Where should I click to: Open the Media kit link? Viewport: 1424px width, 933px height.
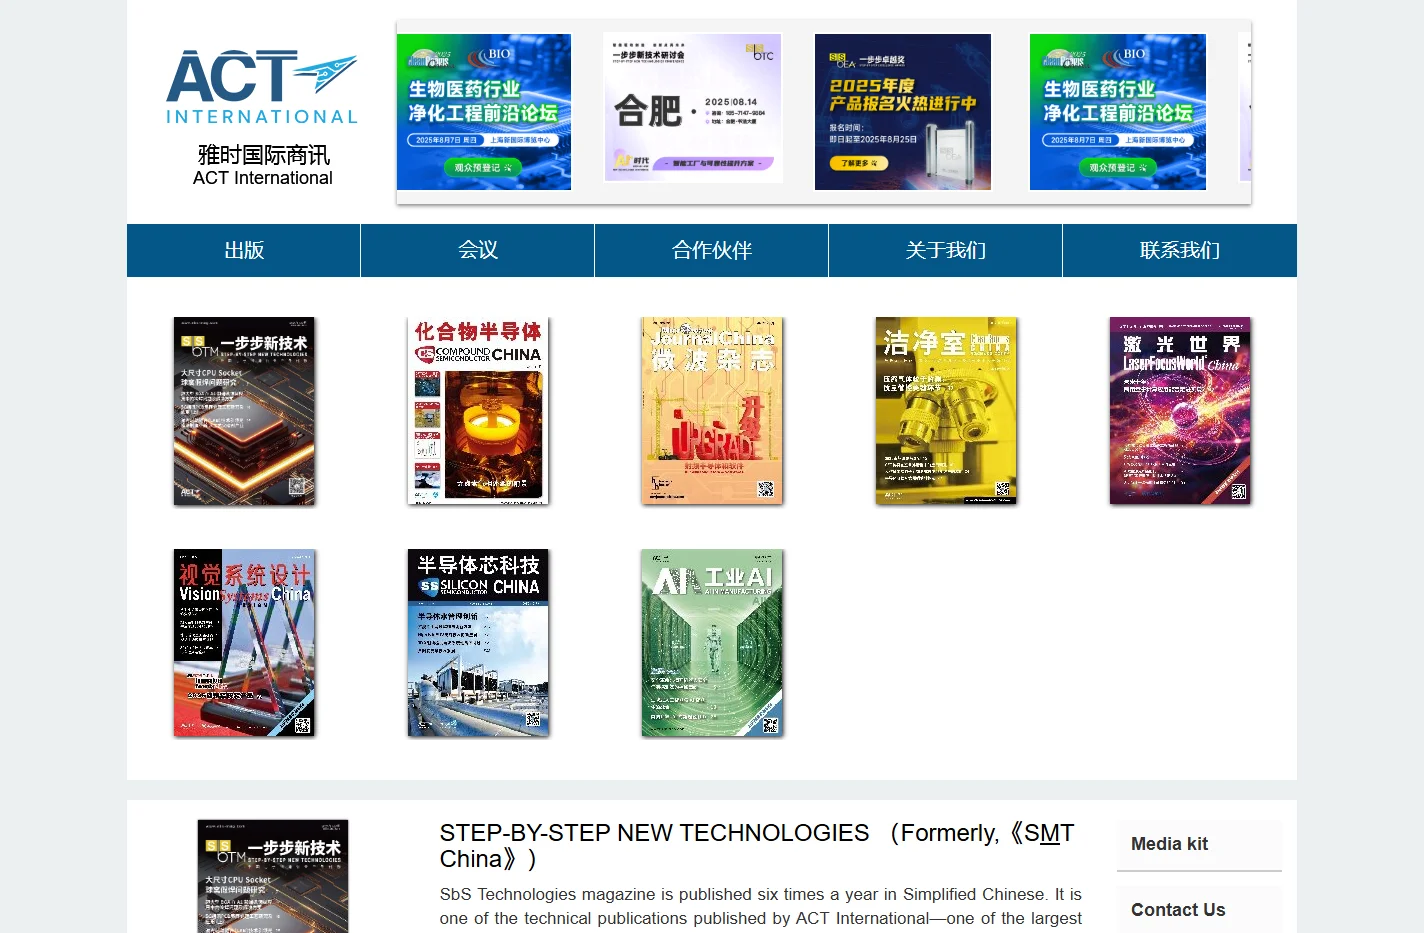(1199, 845)
